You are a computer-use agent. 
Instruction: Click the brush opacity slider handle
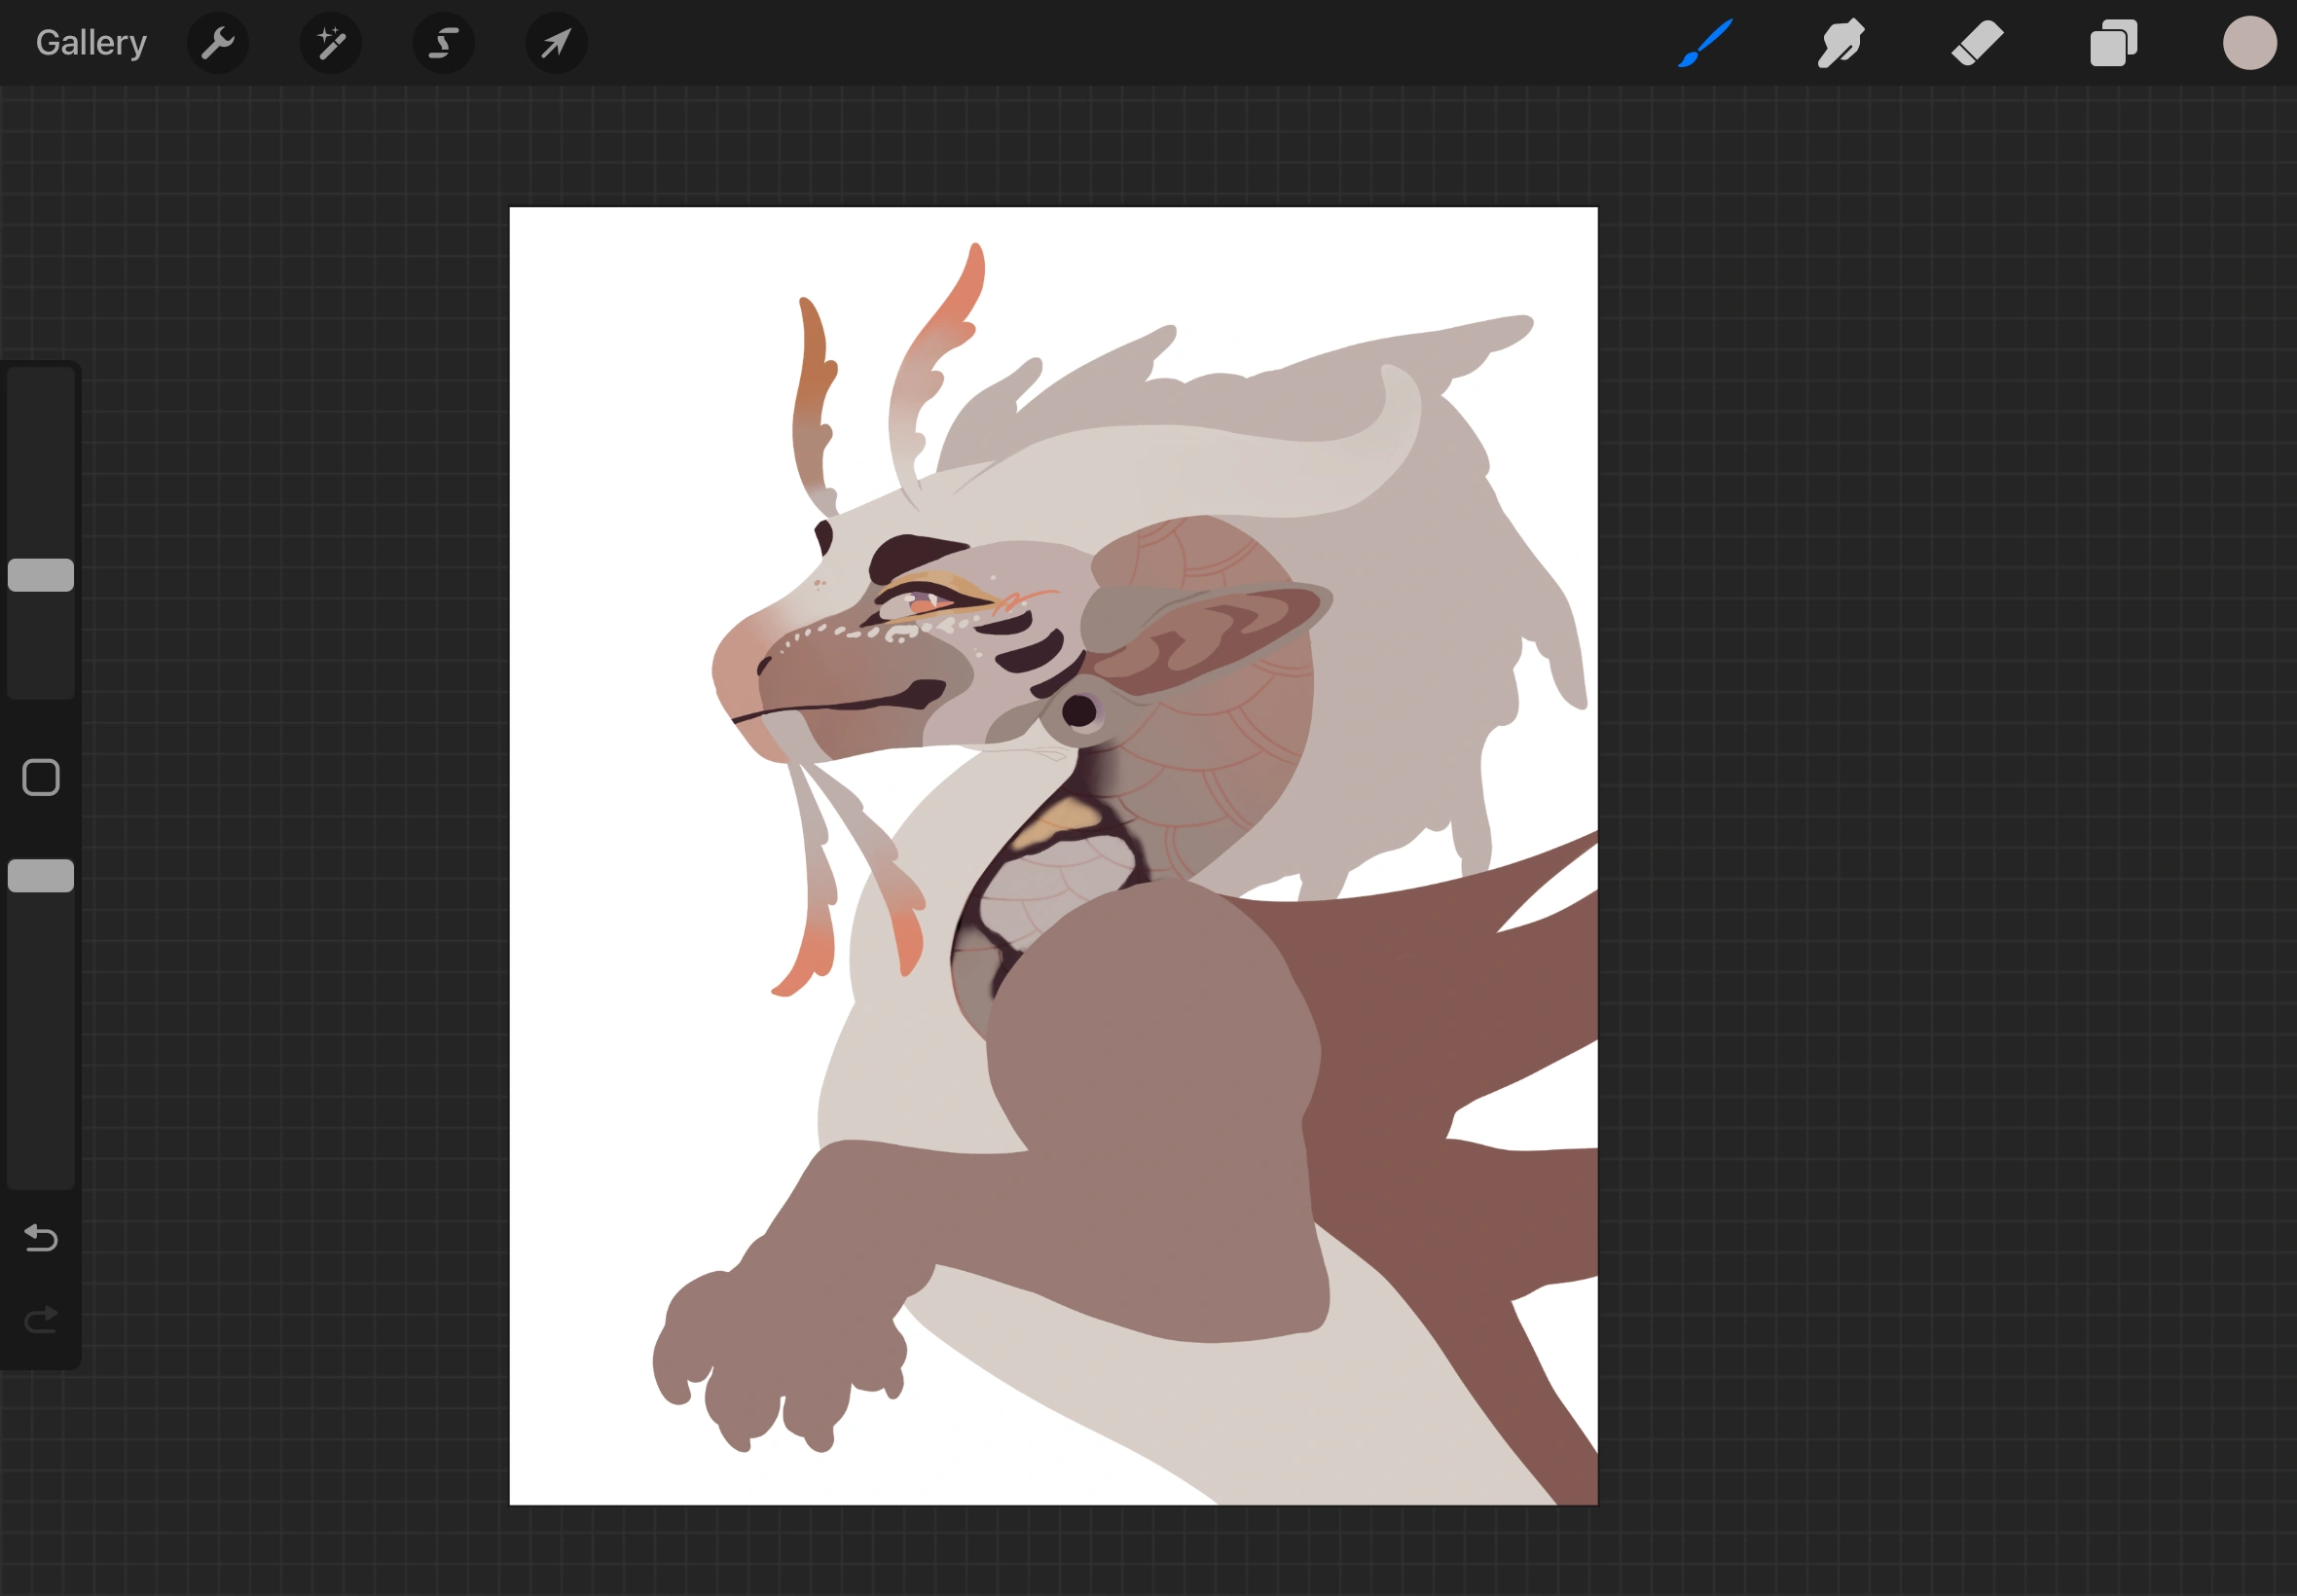[41, 876]
